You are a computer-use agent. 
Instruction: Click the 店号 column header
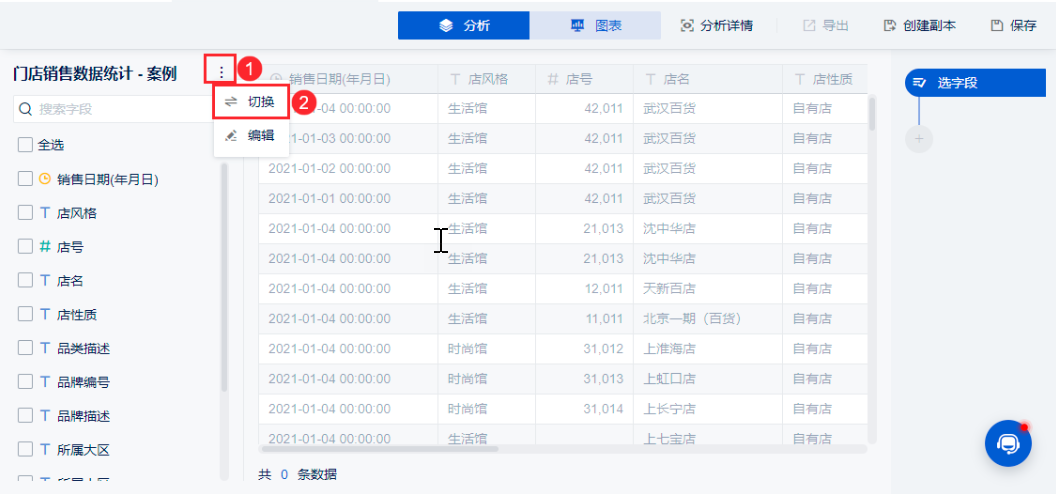point(584,79)
